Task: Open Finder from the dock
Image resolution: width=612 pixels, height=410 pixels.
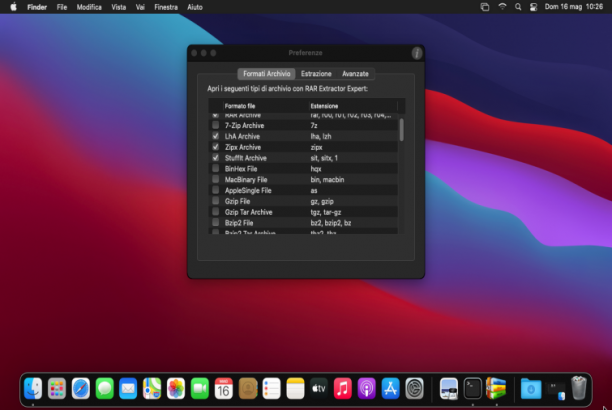Action: pyautogui.click(x=33, y=389)
